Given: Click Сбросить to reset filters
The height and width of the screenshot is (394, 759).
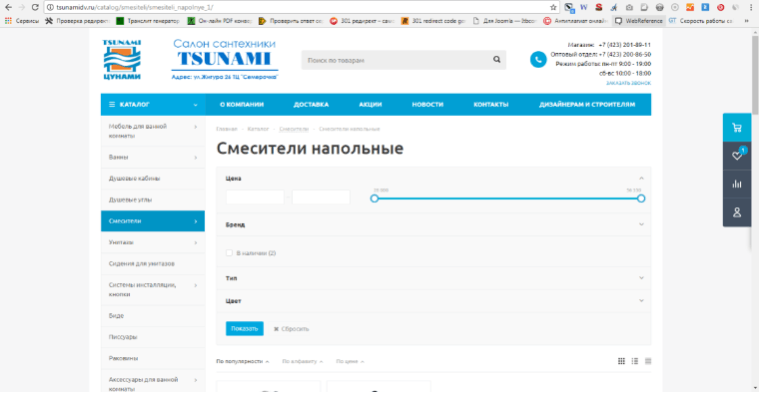Looking at the screenshot, I should pos(291,329).
